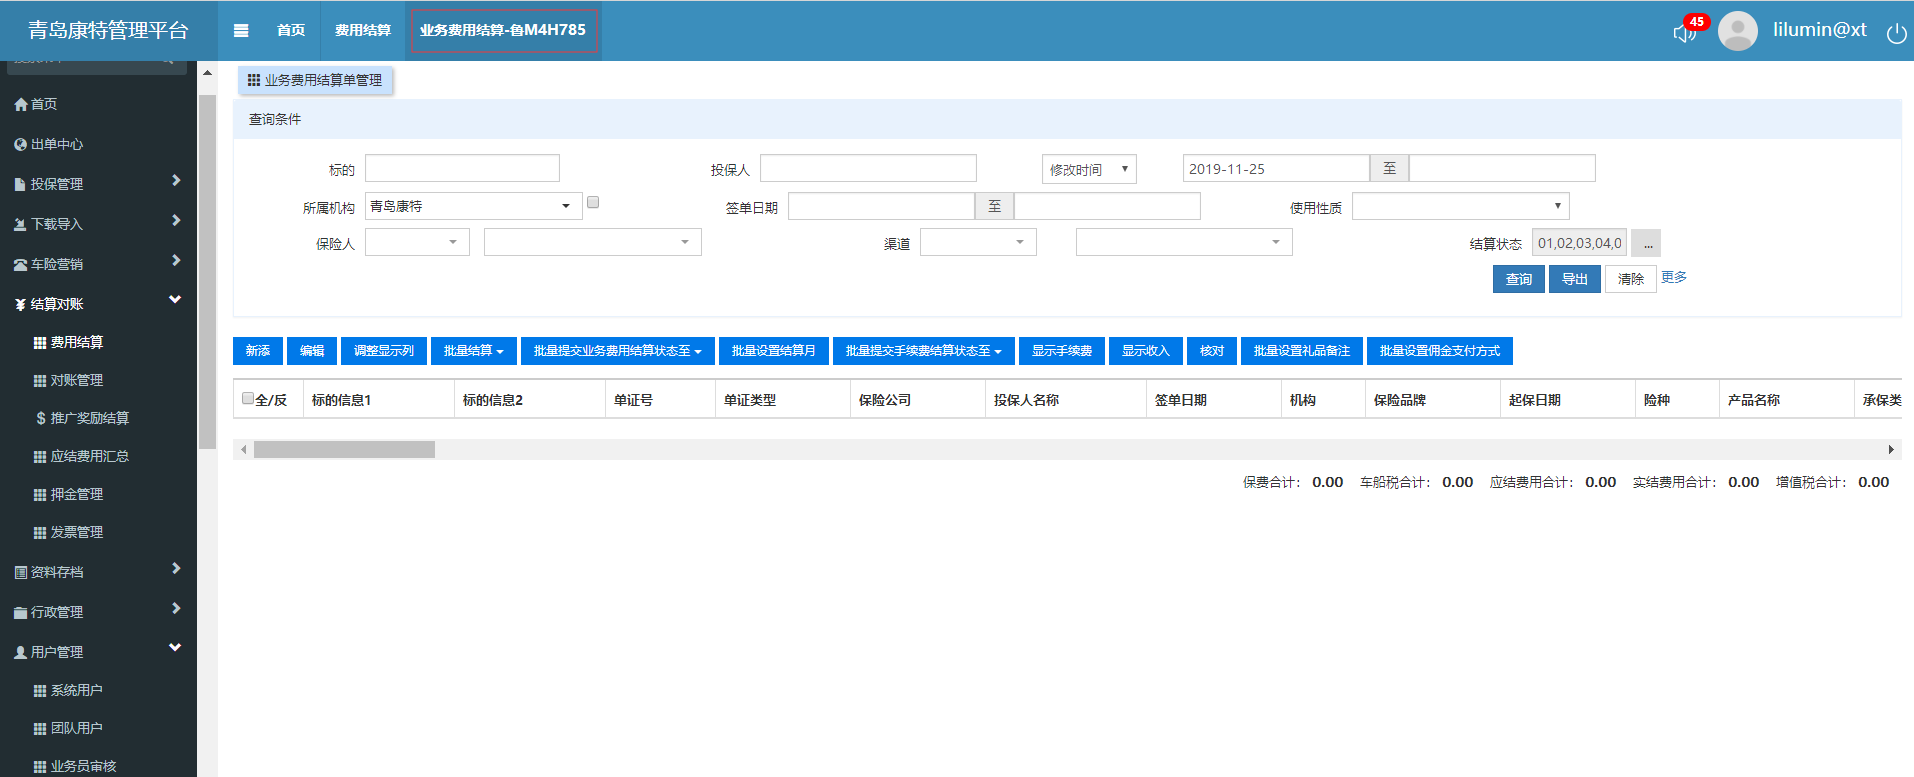
Task: Toggle the 全/反 select-all checkbox
Action: click(x=248, y=398)
